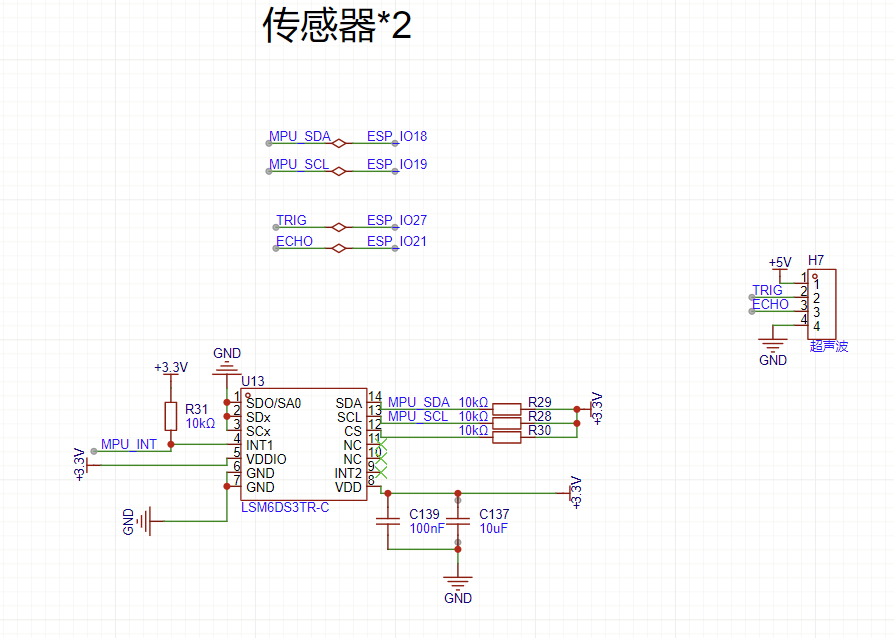The width and height of the screenshot is (894, 638).
Task: Select the diamond link between MPU_SCL and ESP_IO19
Action: 339,171
